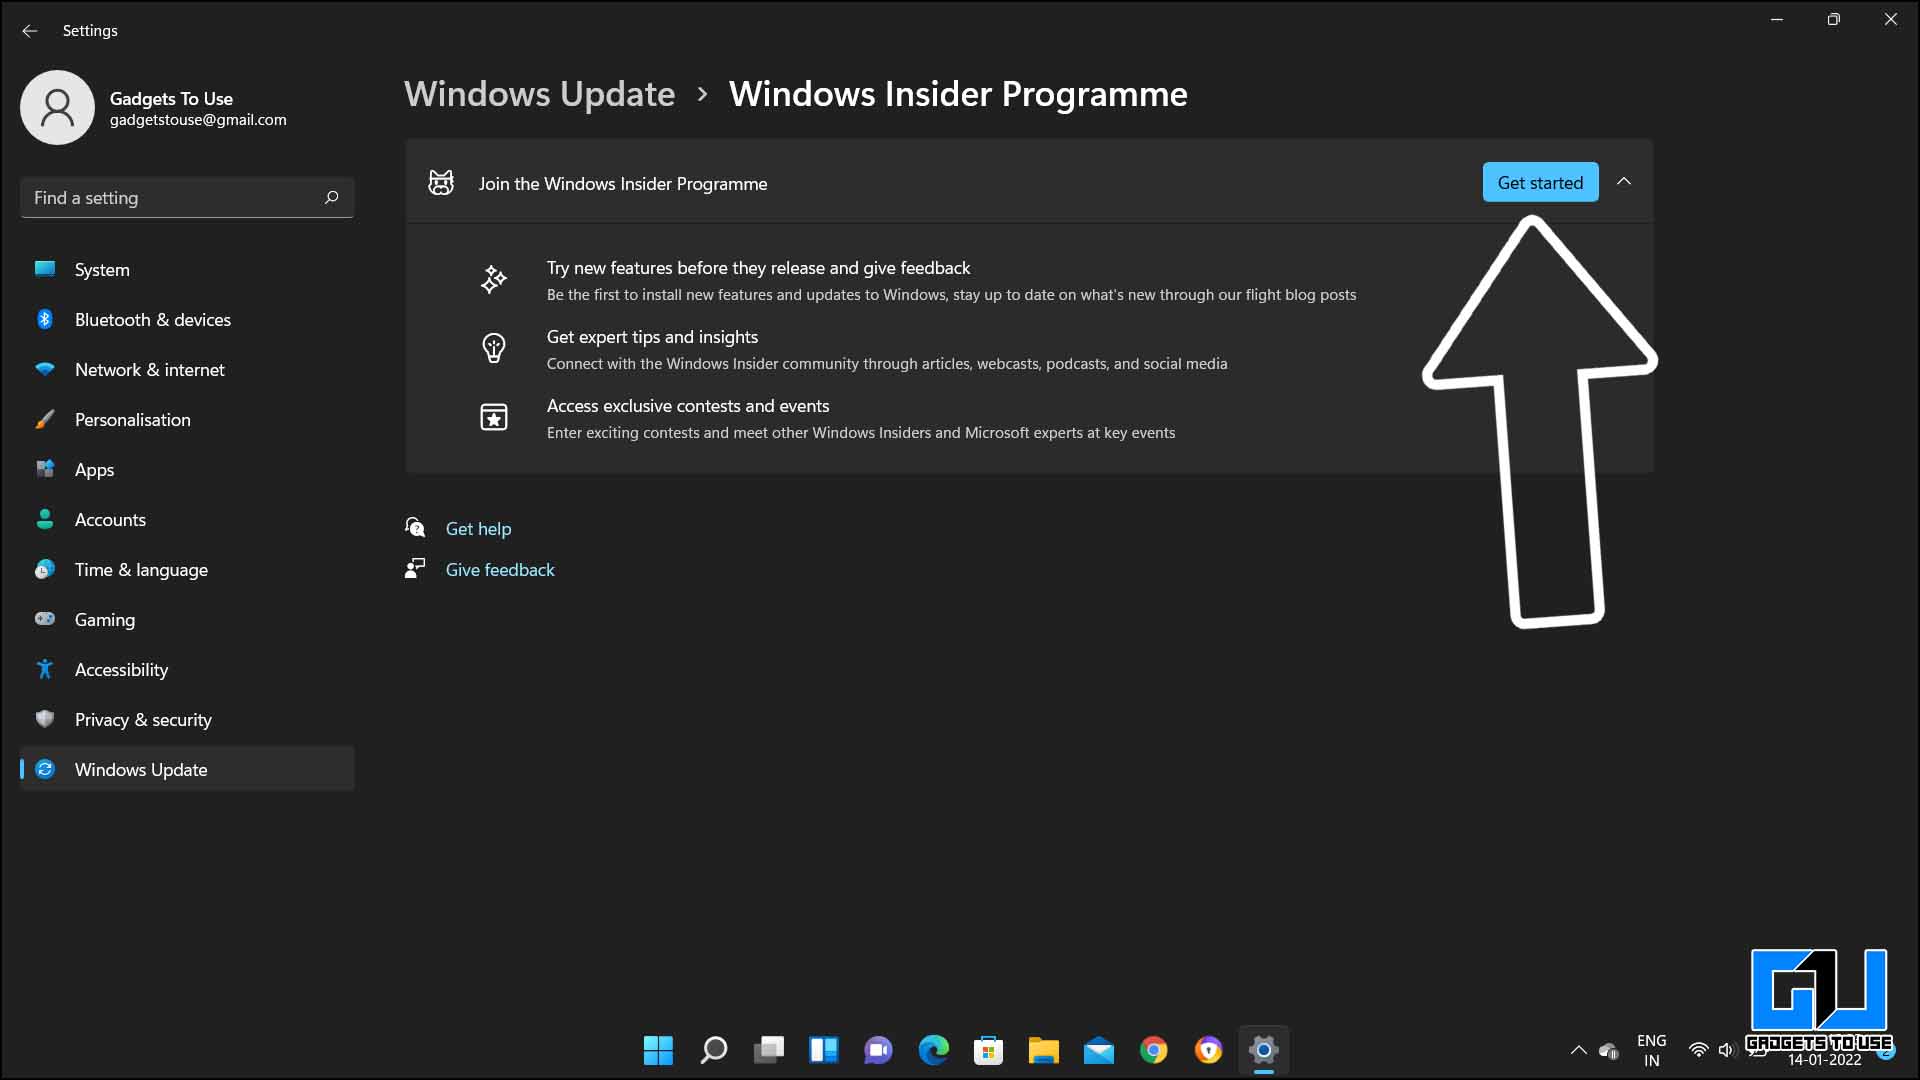The height and width of the screenshot is (1080, 1920).
Task: Select Gaming in the settings sidebar
Action: tap(105, 619)
